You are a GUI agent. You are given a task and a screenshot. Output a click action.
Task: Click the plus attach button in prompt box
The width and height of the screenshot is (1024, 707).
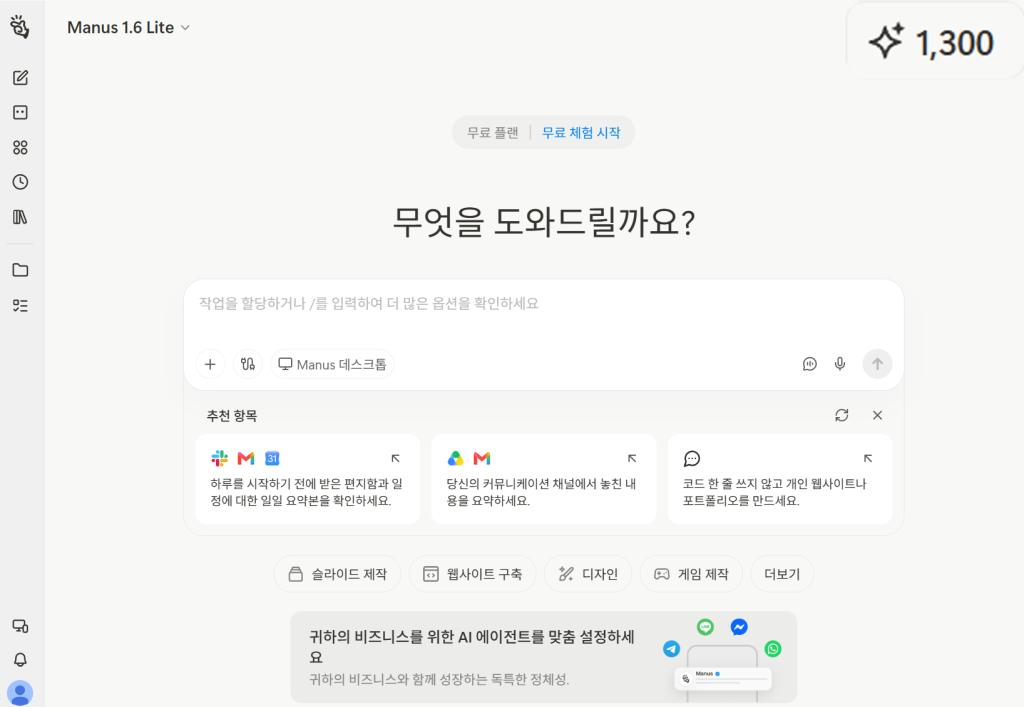click(x=210, y=364)
